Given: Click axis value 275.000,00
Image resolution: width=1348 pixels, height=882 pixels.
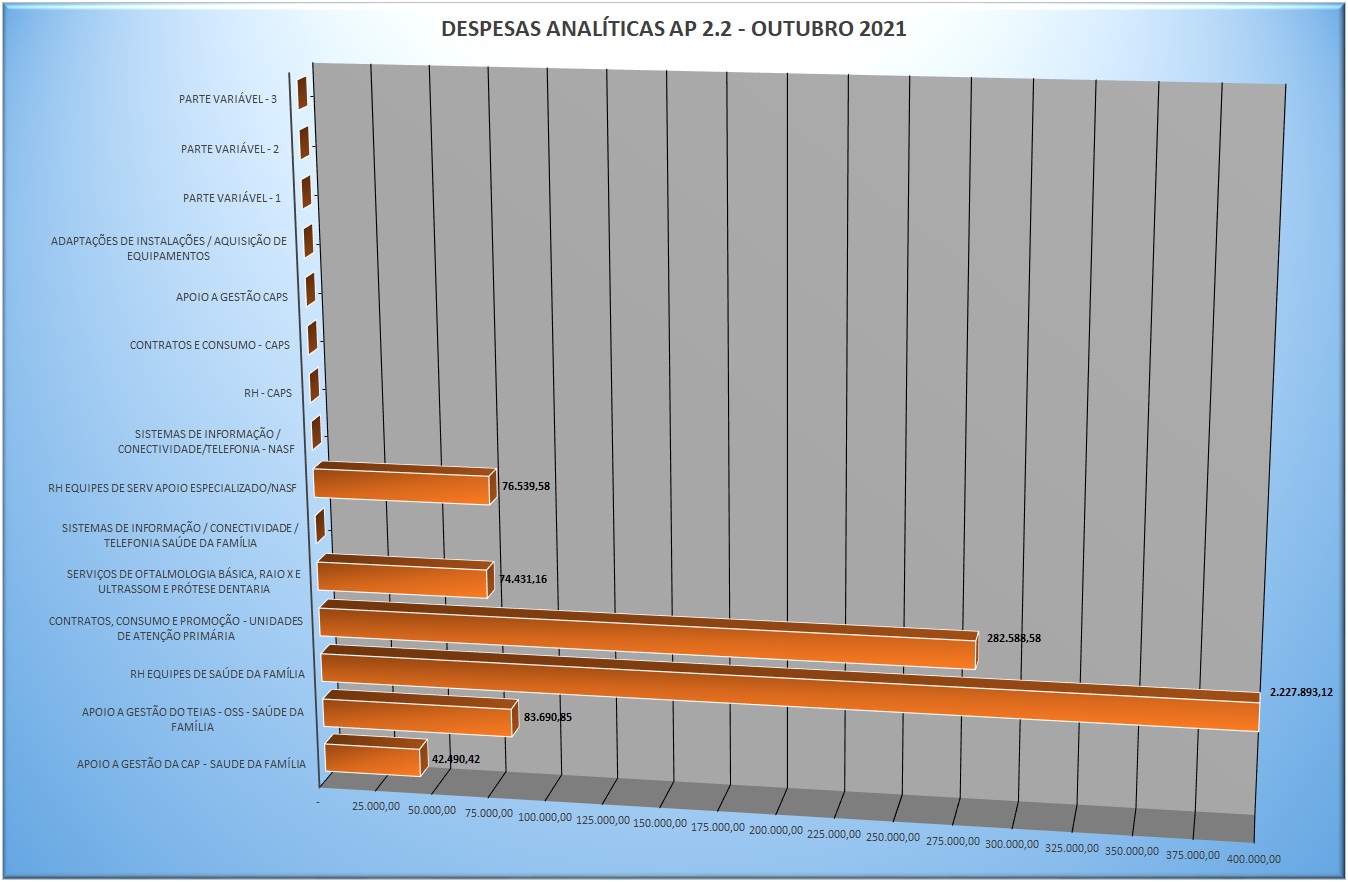Looking at the screenshot, I should pyautogui.click(x=953, y=843).
